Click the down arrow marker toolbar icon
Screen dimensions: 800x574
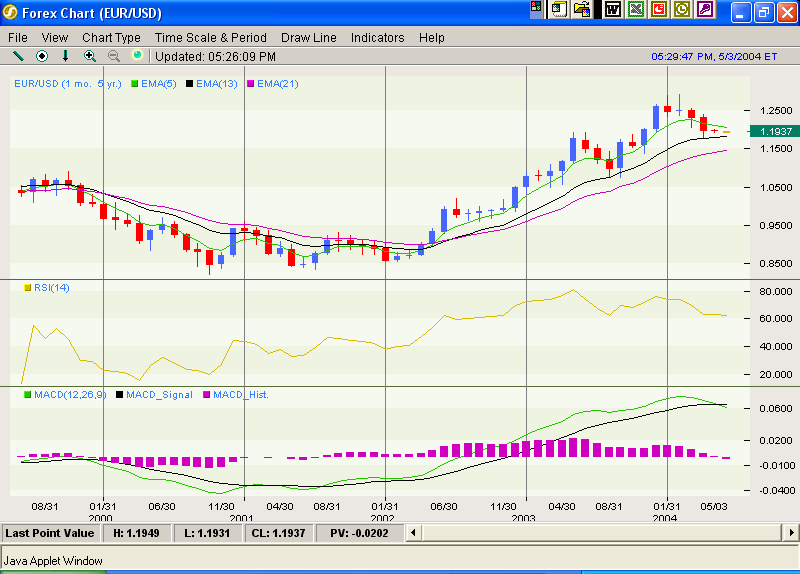[x=66, y=56]
